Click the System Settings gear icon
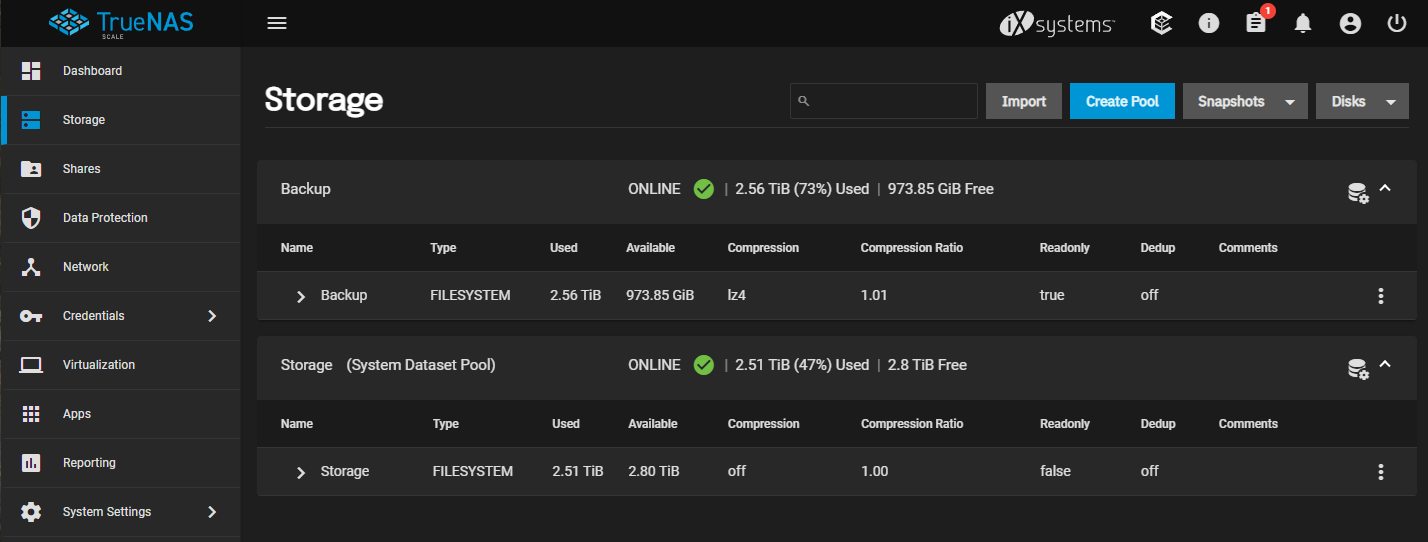The image size is (1428, 542). [x=31, y=512]
